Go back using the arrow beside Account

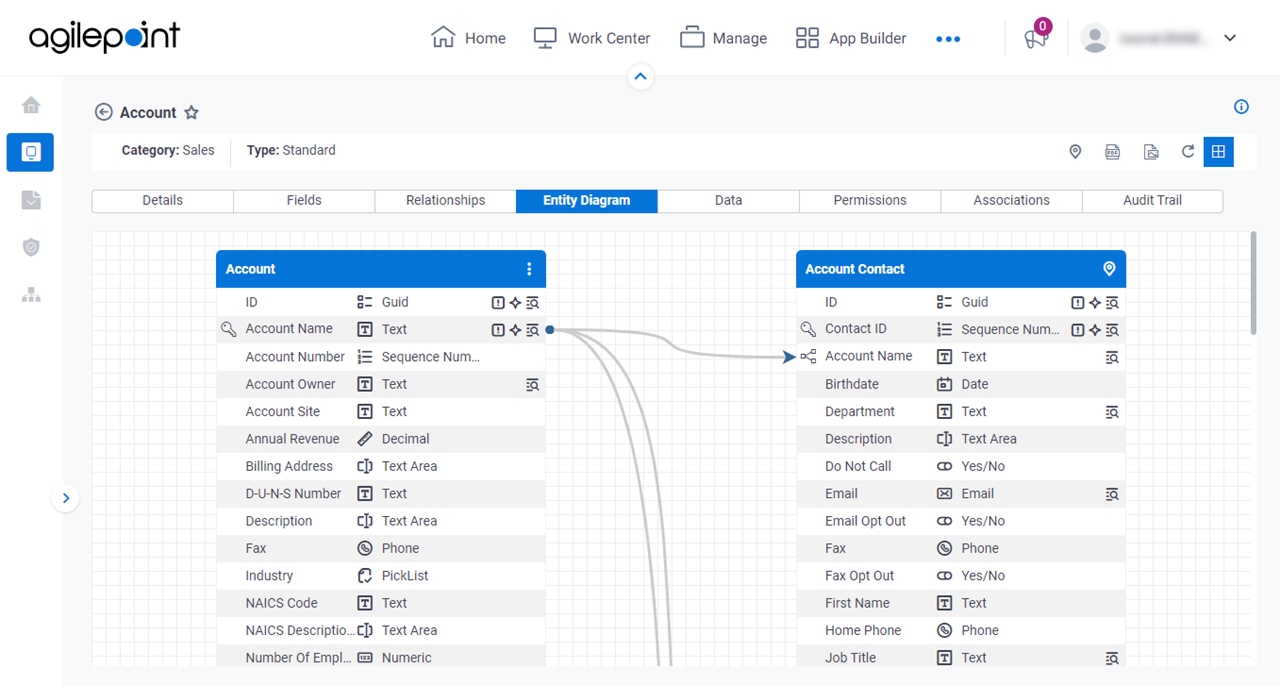(103, 112)
